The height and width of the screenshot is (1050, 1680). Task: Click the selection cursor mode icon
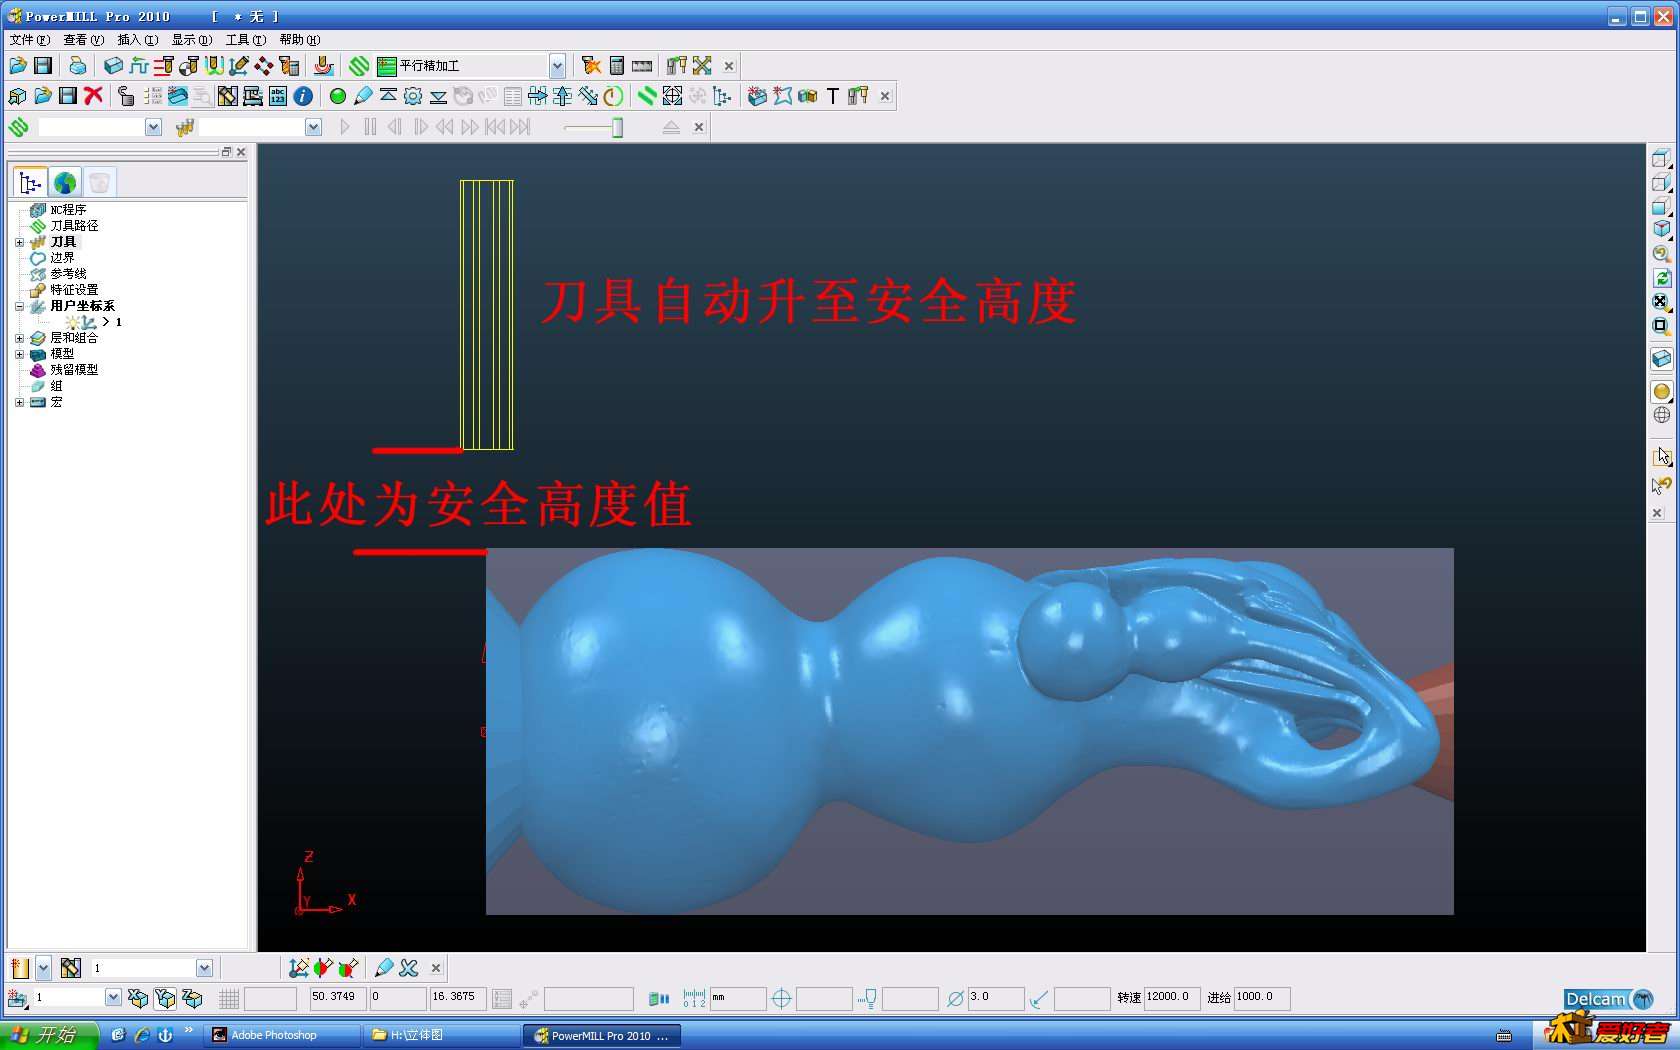[1661, 456]
